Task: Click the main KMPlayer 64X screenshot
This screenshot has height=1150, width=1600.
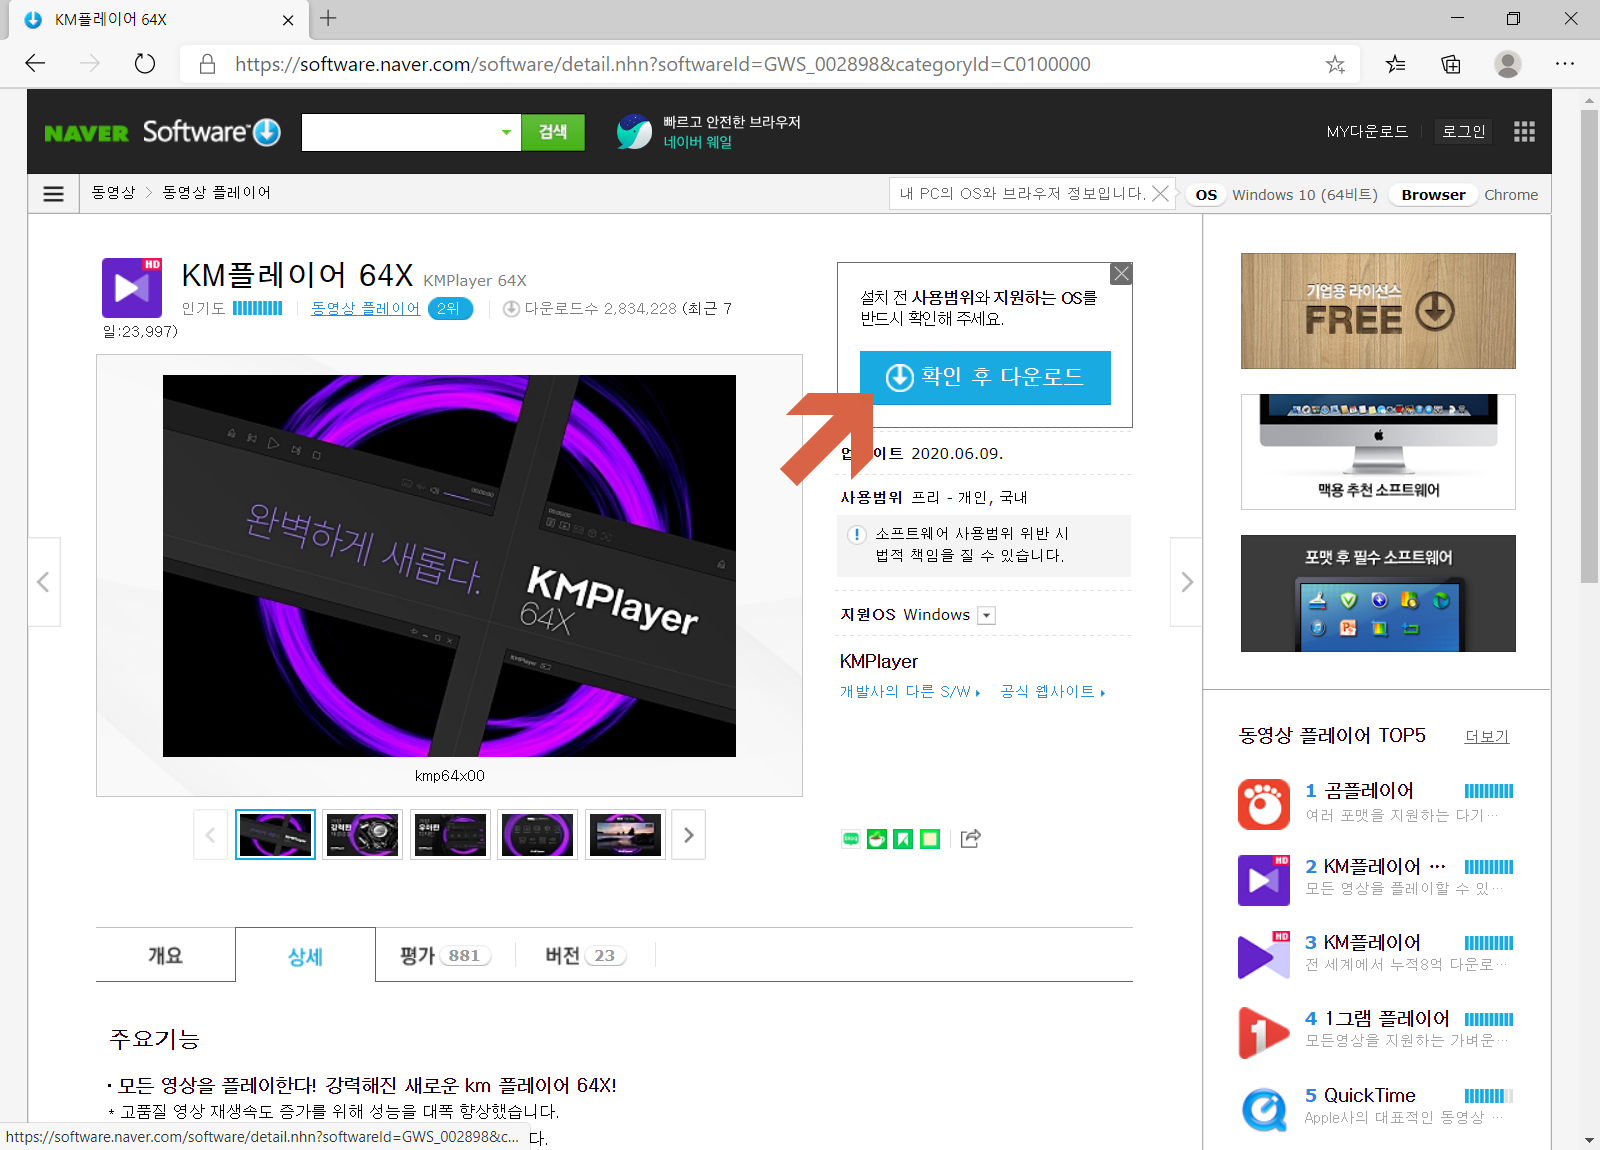Action: tap(449, 566)
